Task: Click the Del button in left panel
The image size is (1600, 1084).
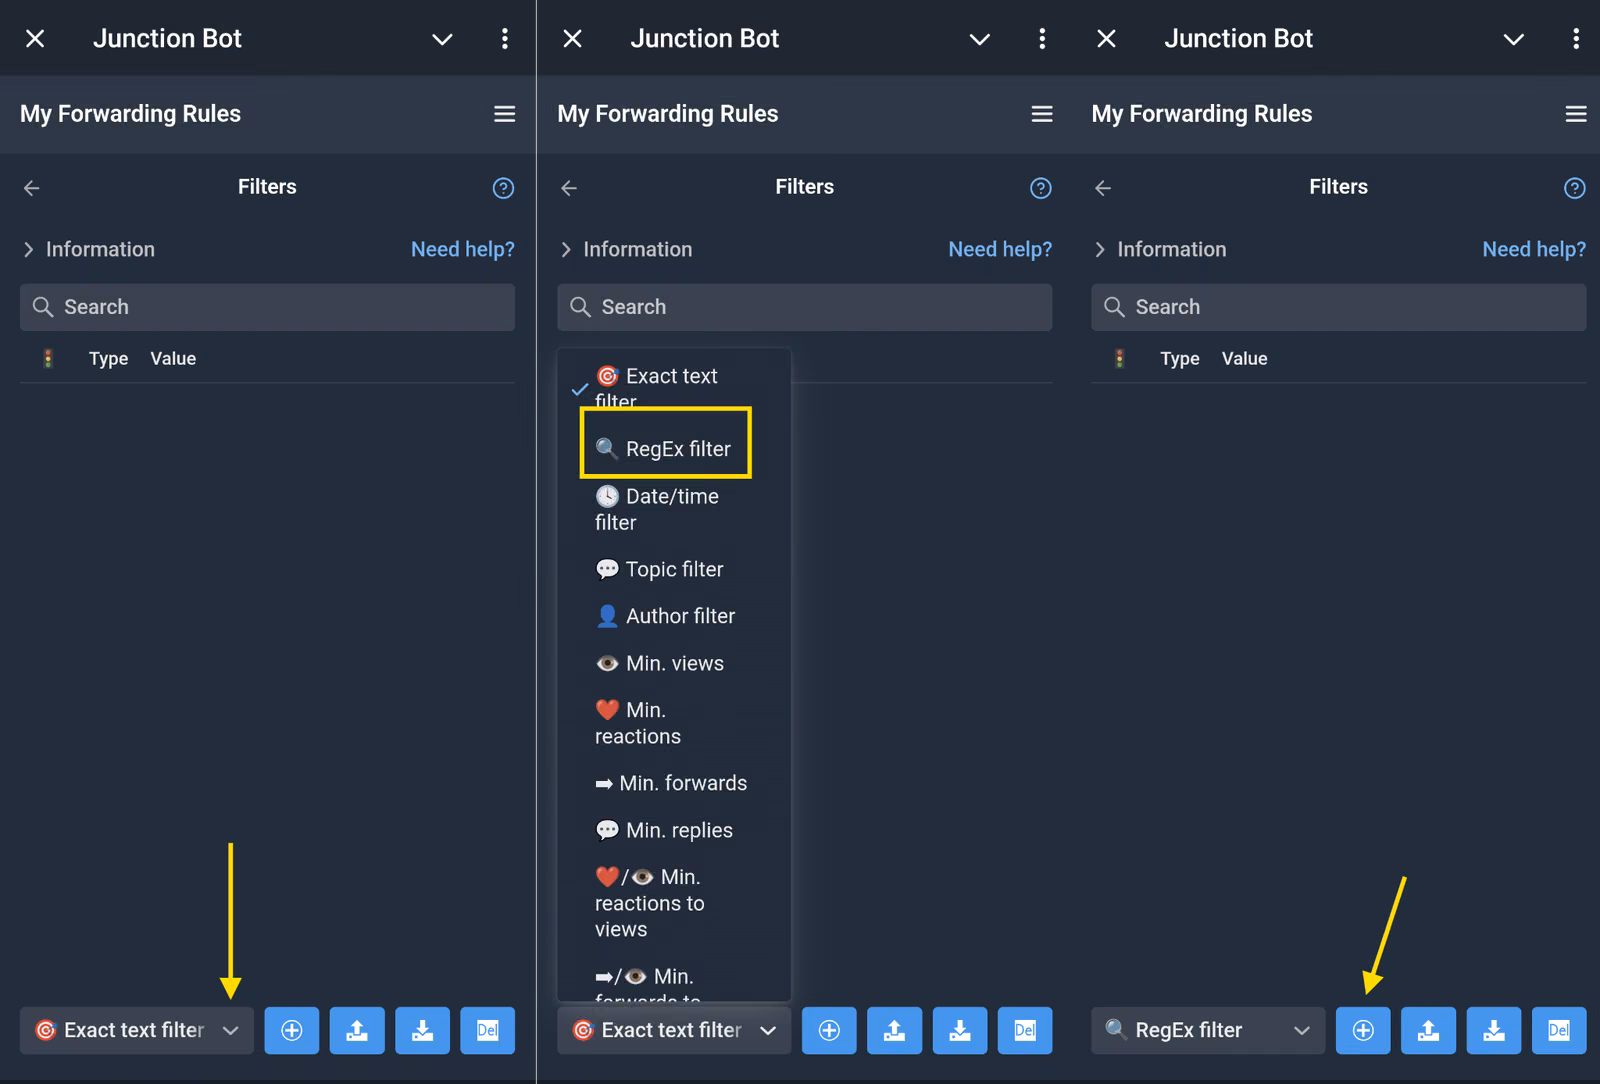Action: 488,1030
